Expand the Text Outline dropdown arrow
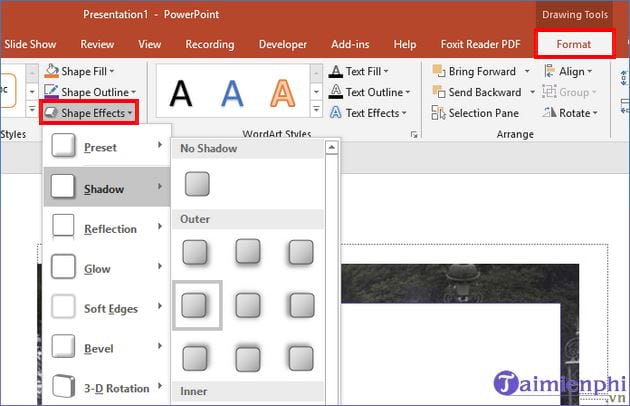 pos(408,92)
